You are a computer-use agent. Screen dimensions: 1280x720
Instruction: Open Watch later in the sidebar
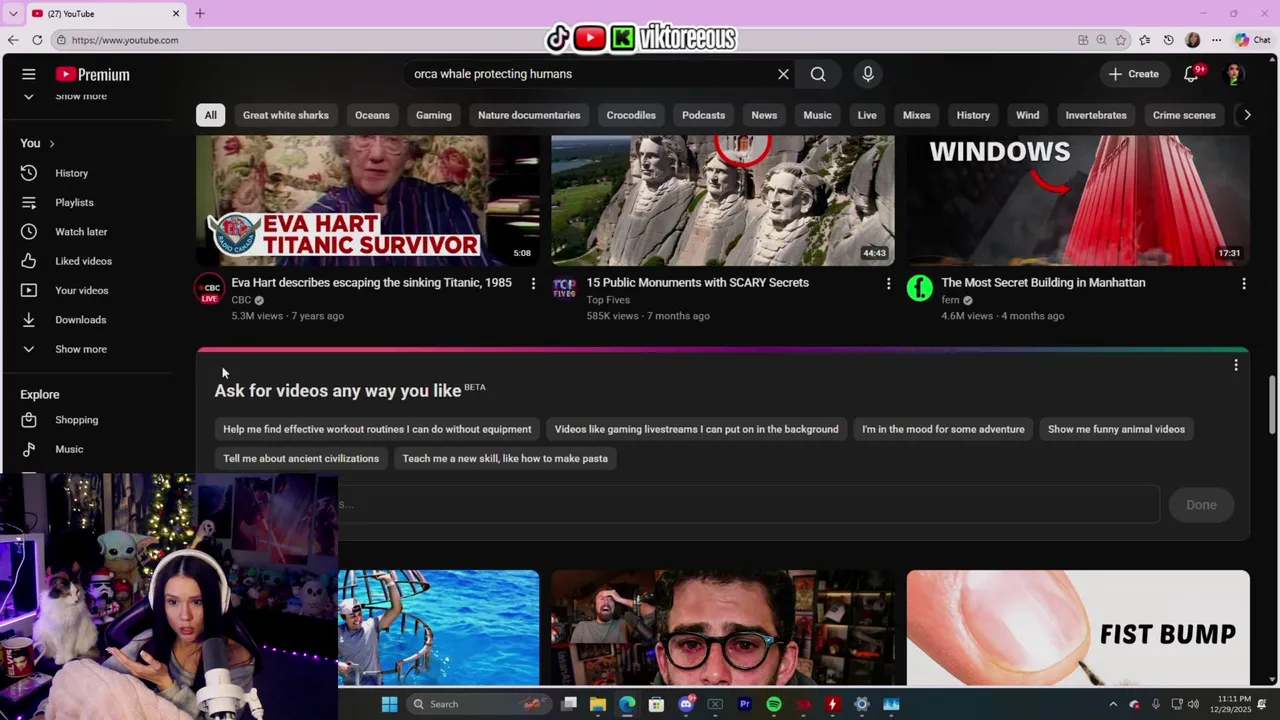[x=81, y=232]
